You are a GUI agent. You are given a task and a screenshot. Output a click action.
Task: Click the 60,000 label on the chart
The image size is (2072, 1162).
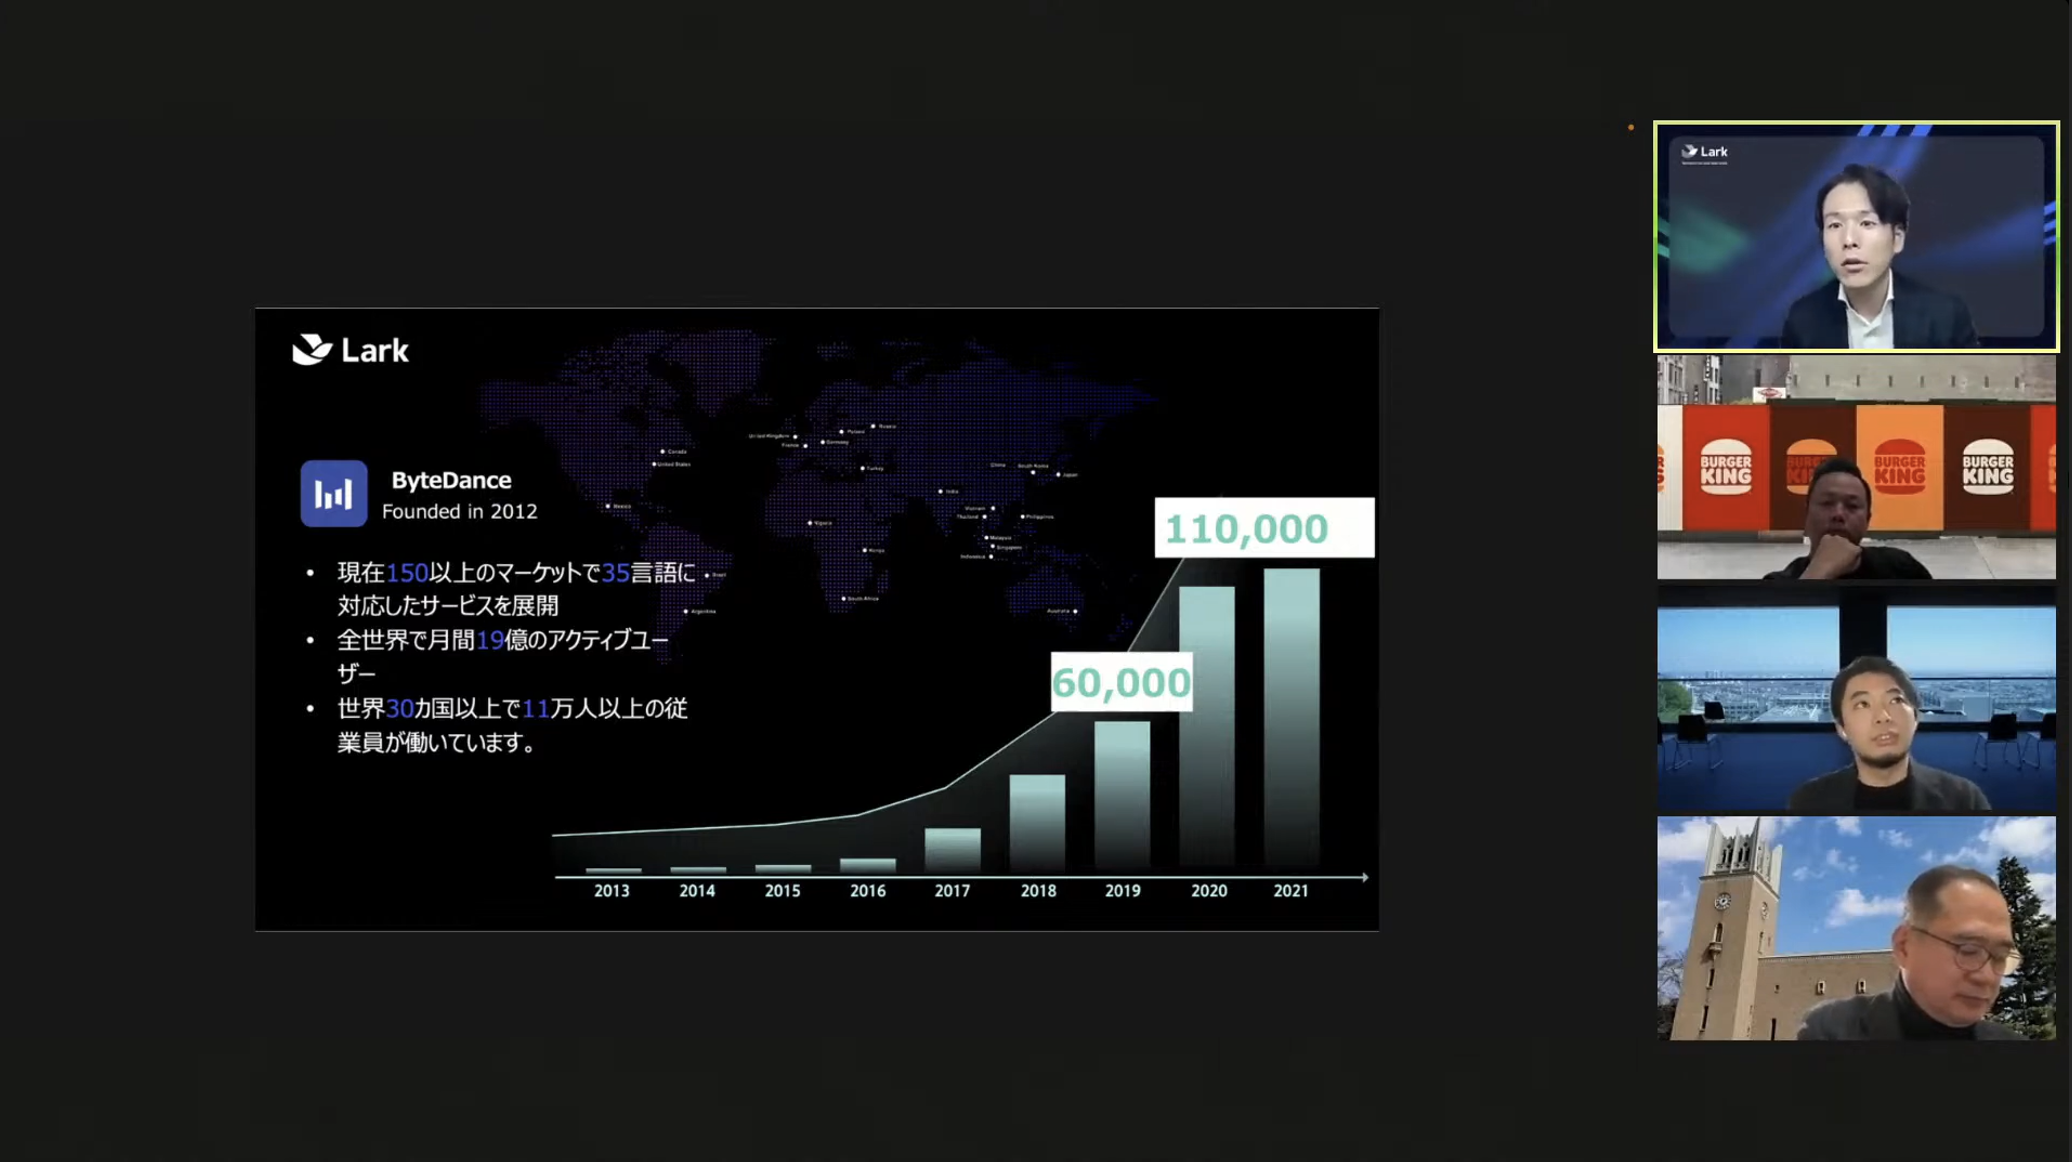pyautogui.click(x=1121, y=682)
